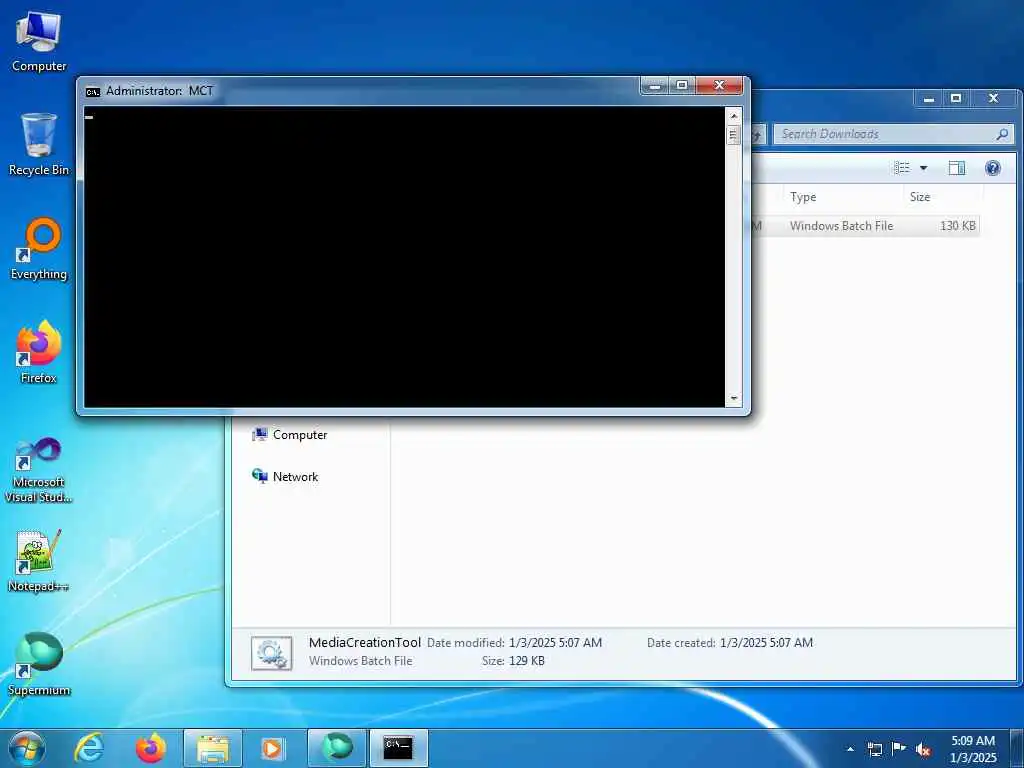
Task: Select the Microsoft Visual Studio desktop shortcut
Action: click(x=39, y=470)
